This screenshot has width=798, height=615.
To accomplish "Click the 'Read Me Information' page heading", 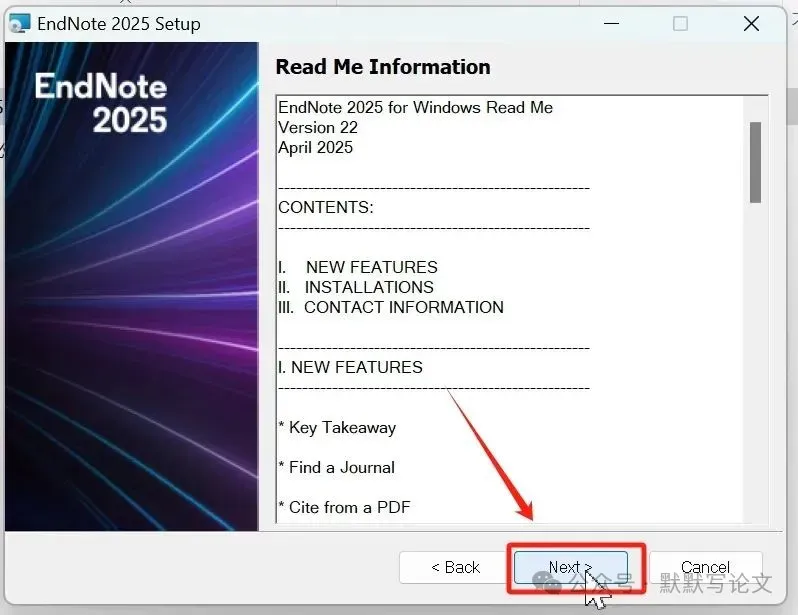I will 383,67.
